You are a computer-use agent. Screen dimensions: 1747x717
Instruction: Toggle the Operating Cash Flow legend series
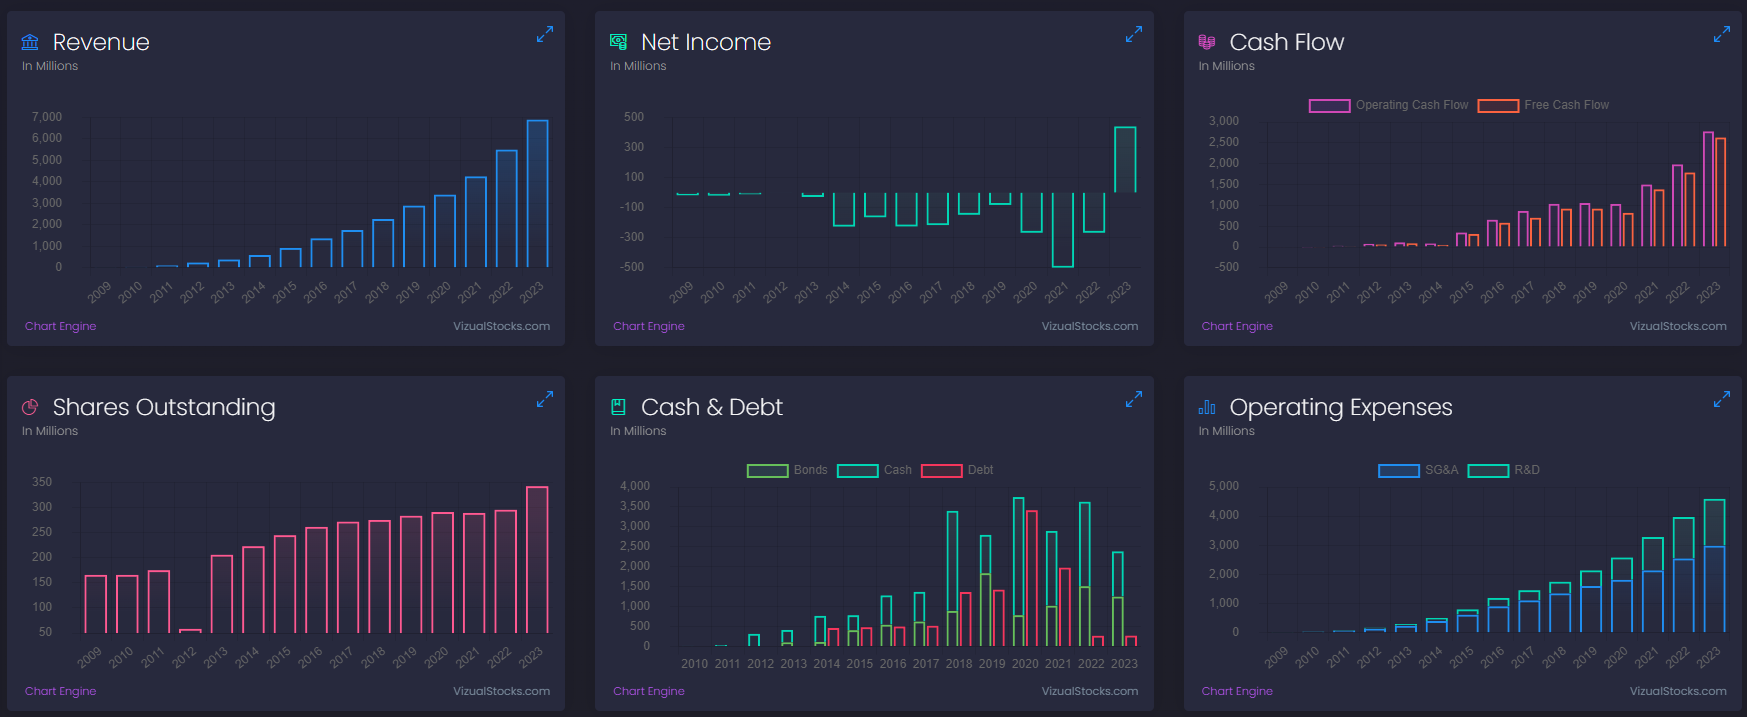(1389, 105)
